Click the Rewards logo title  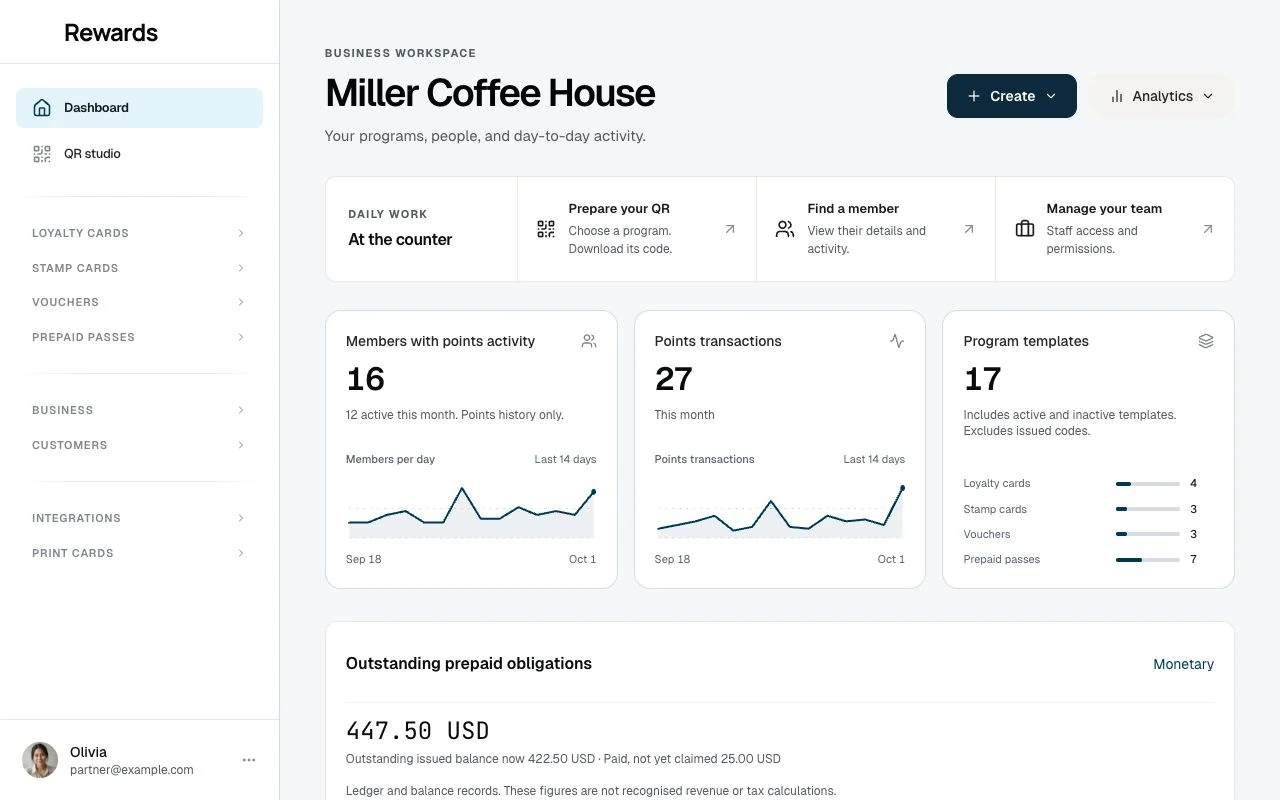click(111, 32)
